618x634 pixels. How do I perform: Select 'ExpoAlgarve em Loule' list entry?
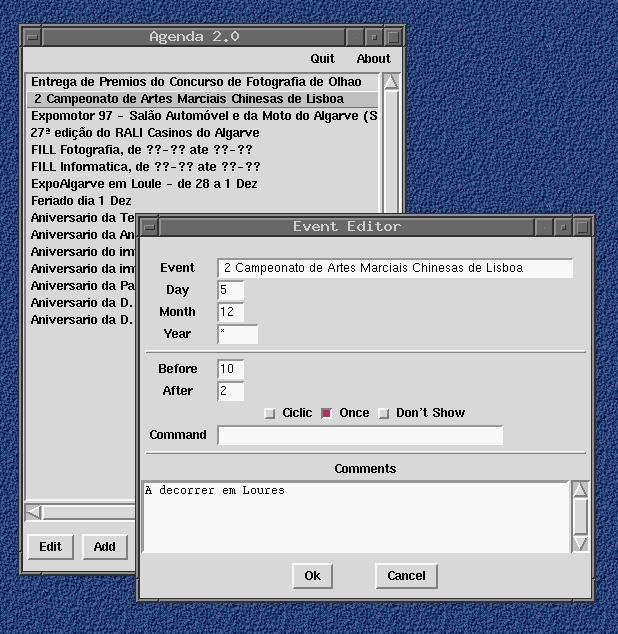coord(203,184)
